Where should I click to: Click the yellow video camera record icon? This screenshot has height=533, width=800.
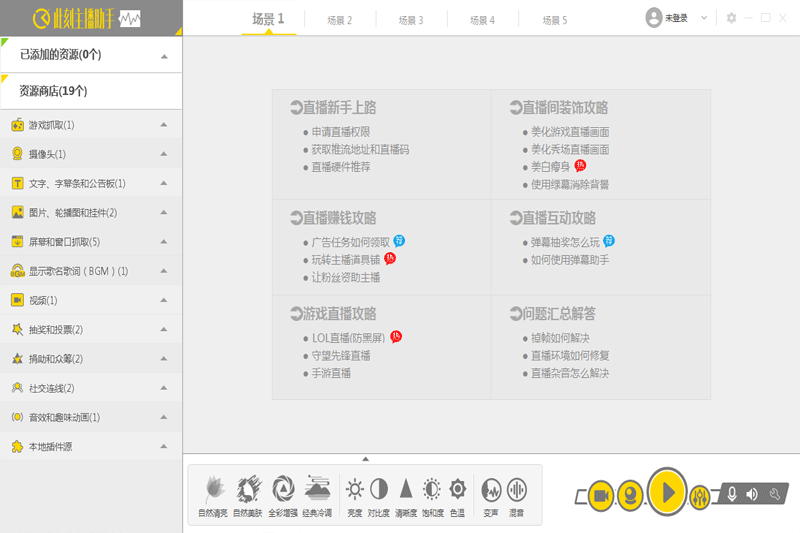(x=600, y=495)
